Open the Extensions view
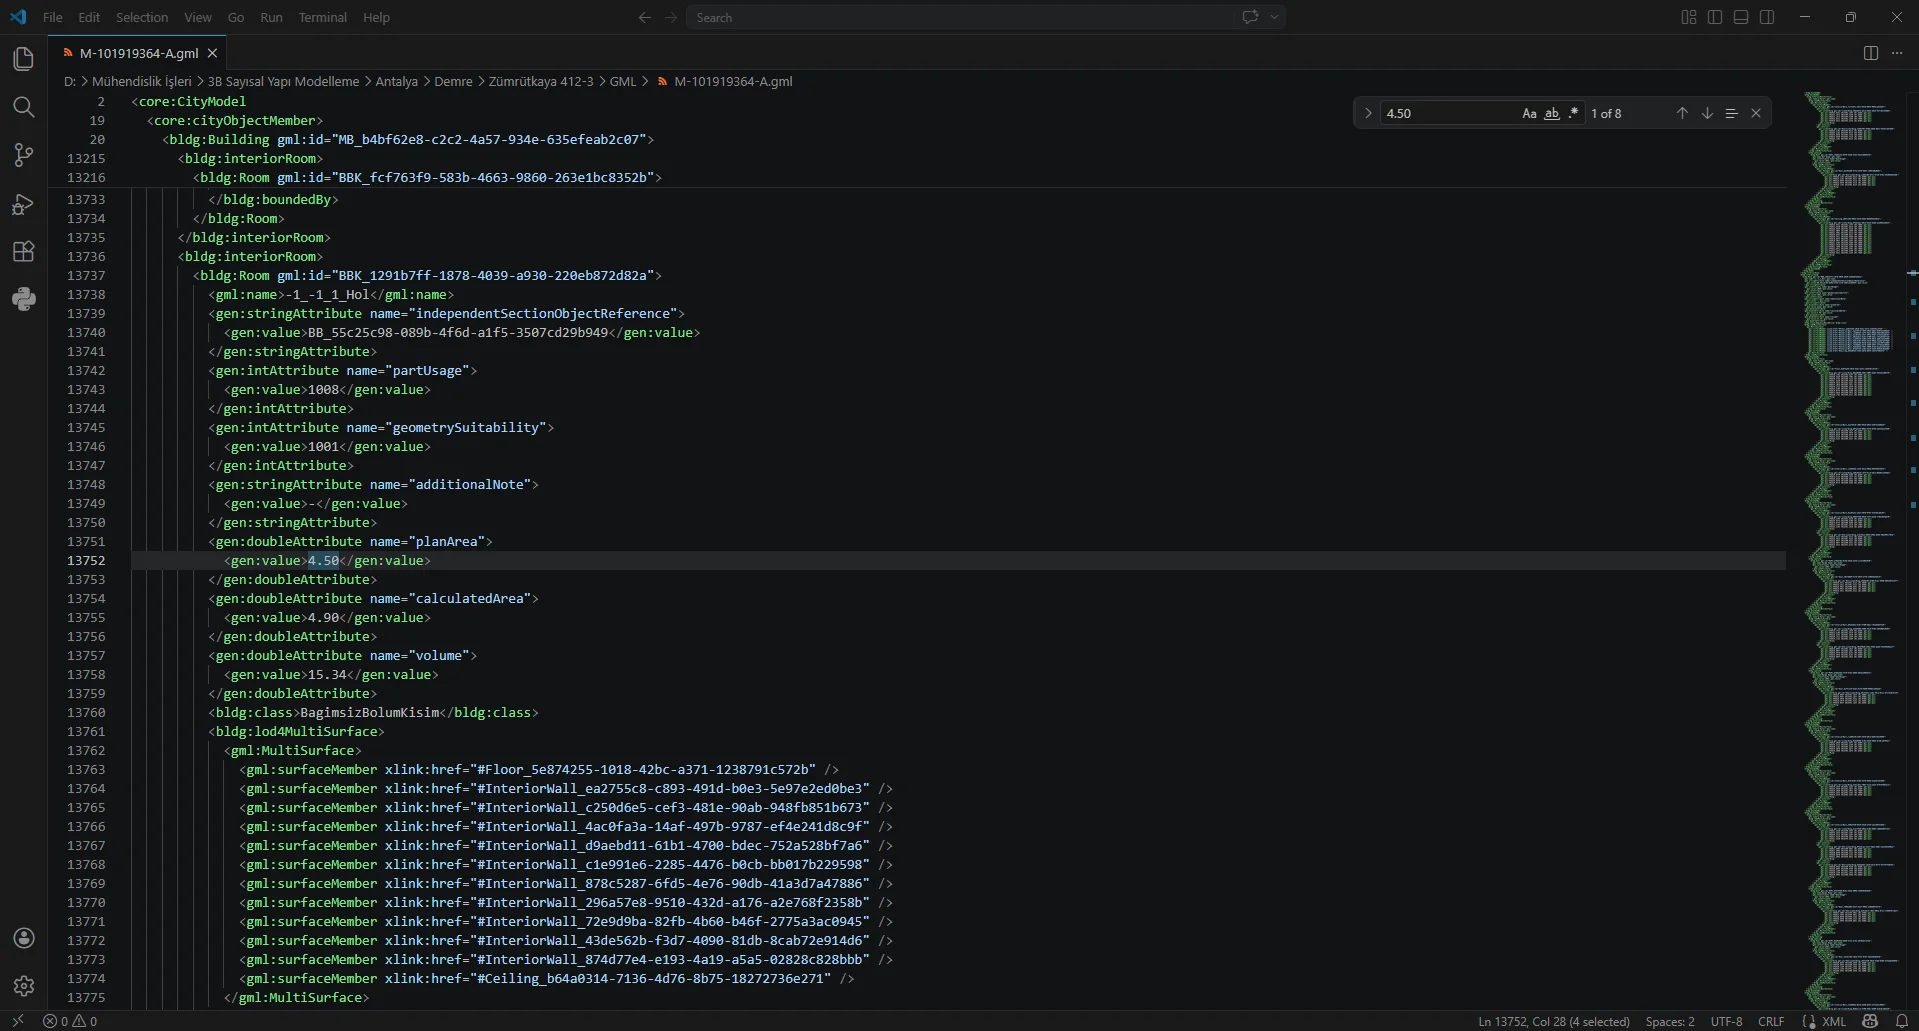1919x1031 pixels. (x=24, y=252)
